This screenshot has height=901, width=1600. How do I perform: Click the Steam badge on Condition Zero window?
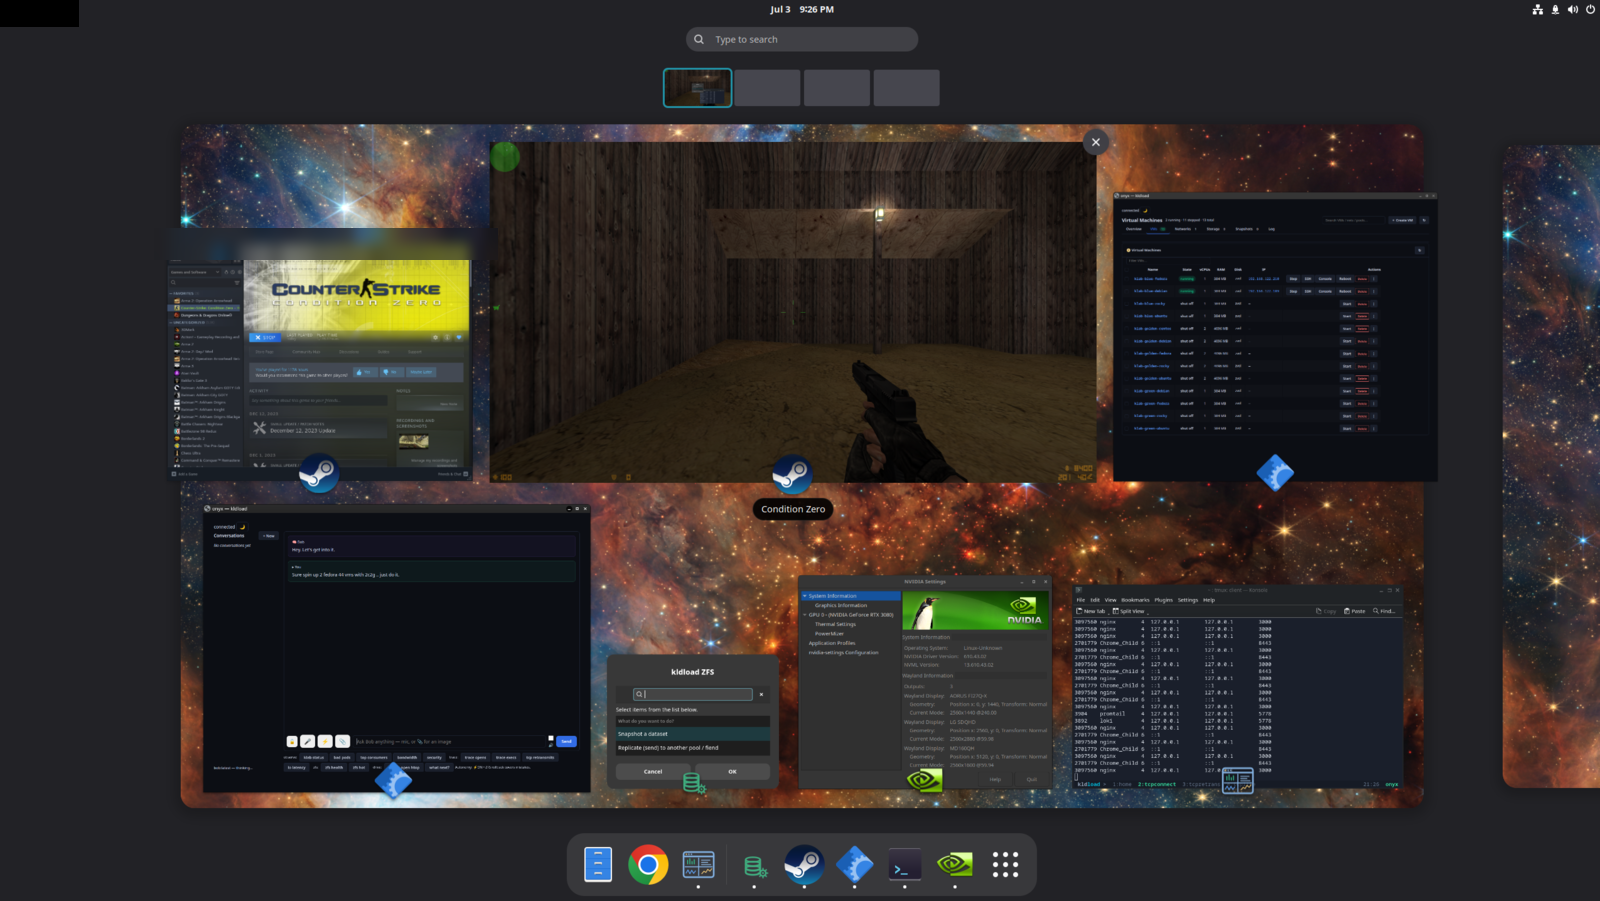coord(792,474)
